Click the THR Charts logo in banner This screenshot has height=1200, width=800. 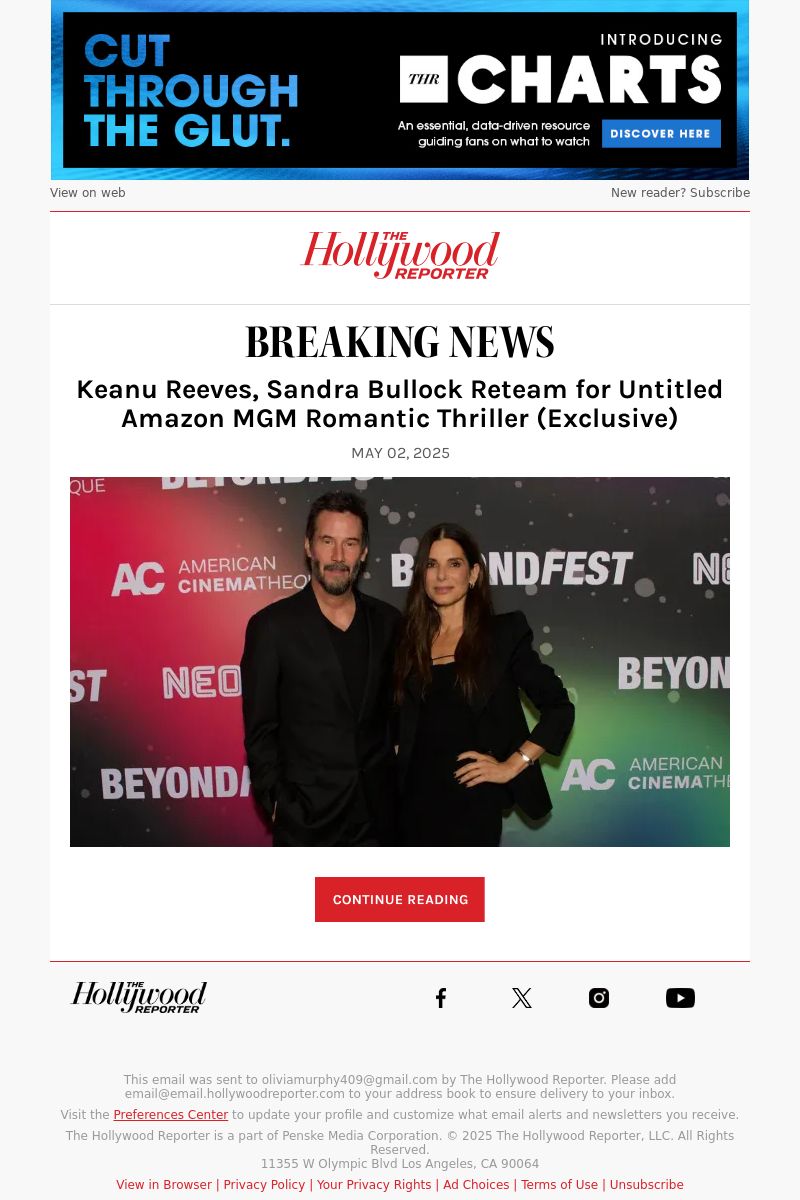click(x=560, y=80)
